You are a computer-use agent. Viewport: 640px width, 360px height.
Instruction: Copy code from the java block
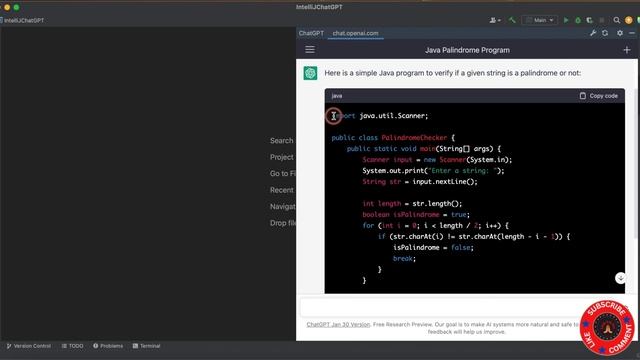pyautogui.click(x=598, y=96)
